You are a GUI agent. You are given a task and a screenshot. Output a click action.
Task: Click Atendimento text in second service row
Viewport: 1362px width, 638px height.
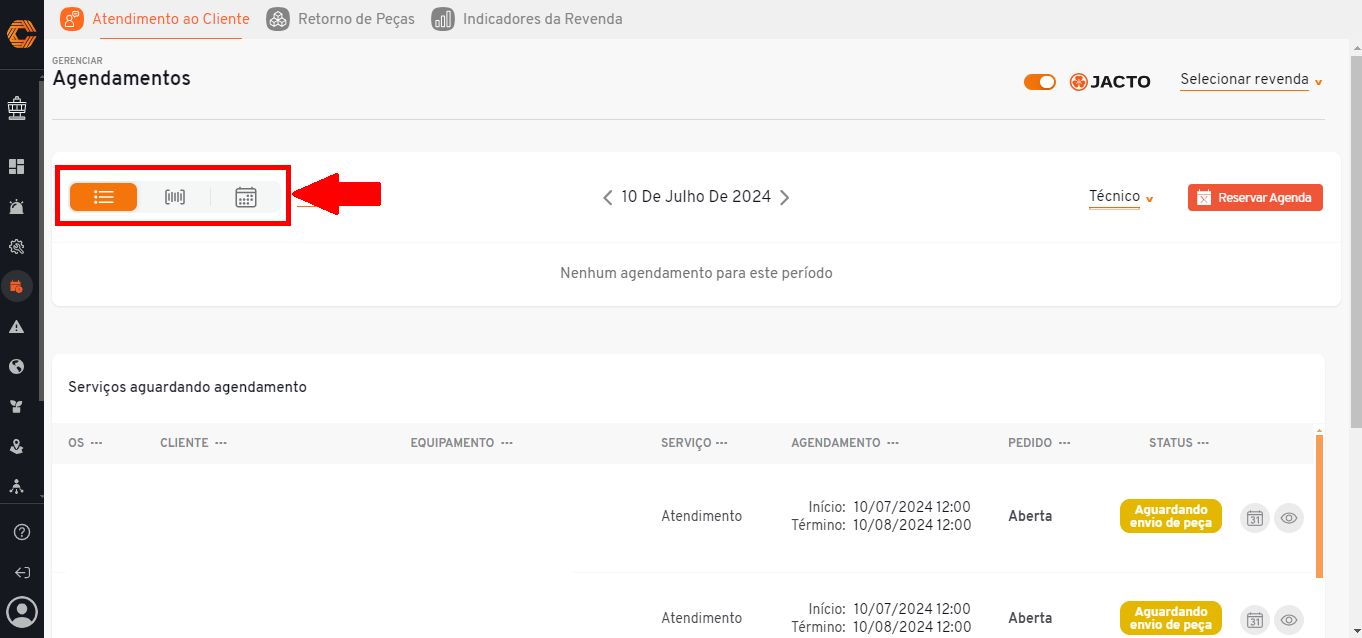point(701,618)
